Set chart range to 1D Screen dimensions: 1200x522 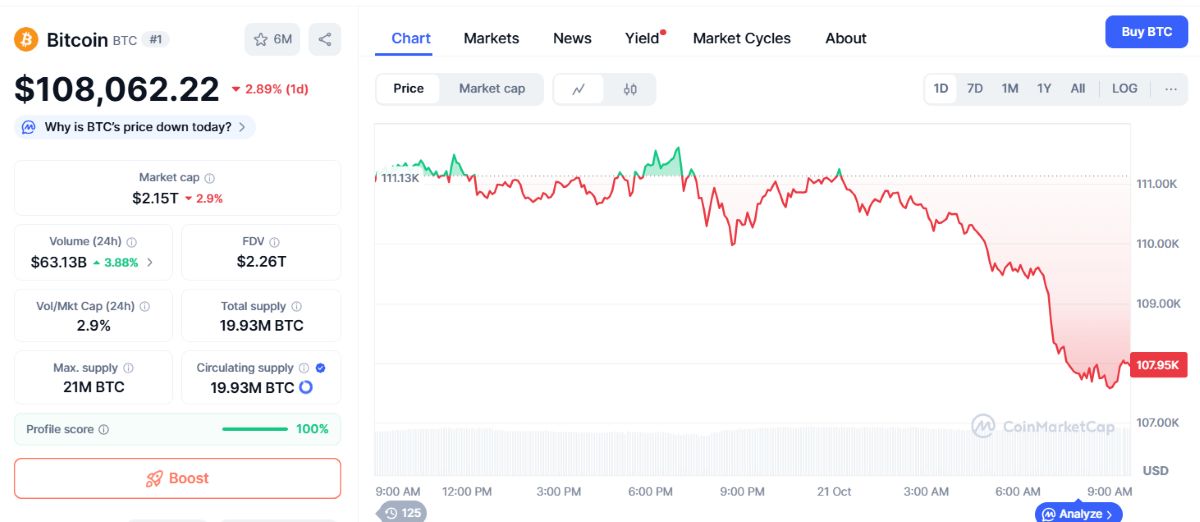pos(941,88)
